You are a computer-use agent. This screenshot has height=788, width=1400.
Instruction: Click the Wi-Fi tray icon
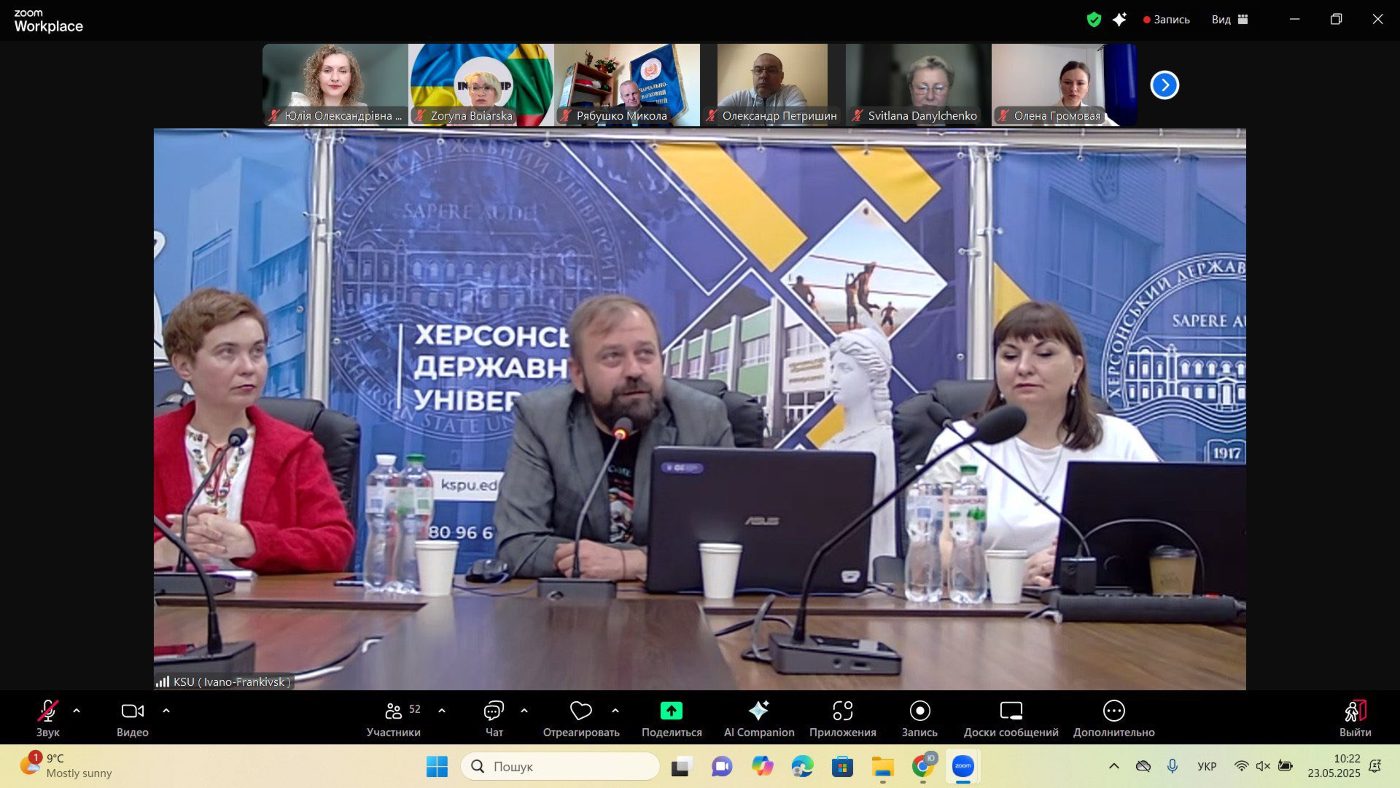click(1241, 766)
